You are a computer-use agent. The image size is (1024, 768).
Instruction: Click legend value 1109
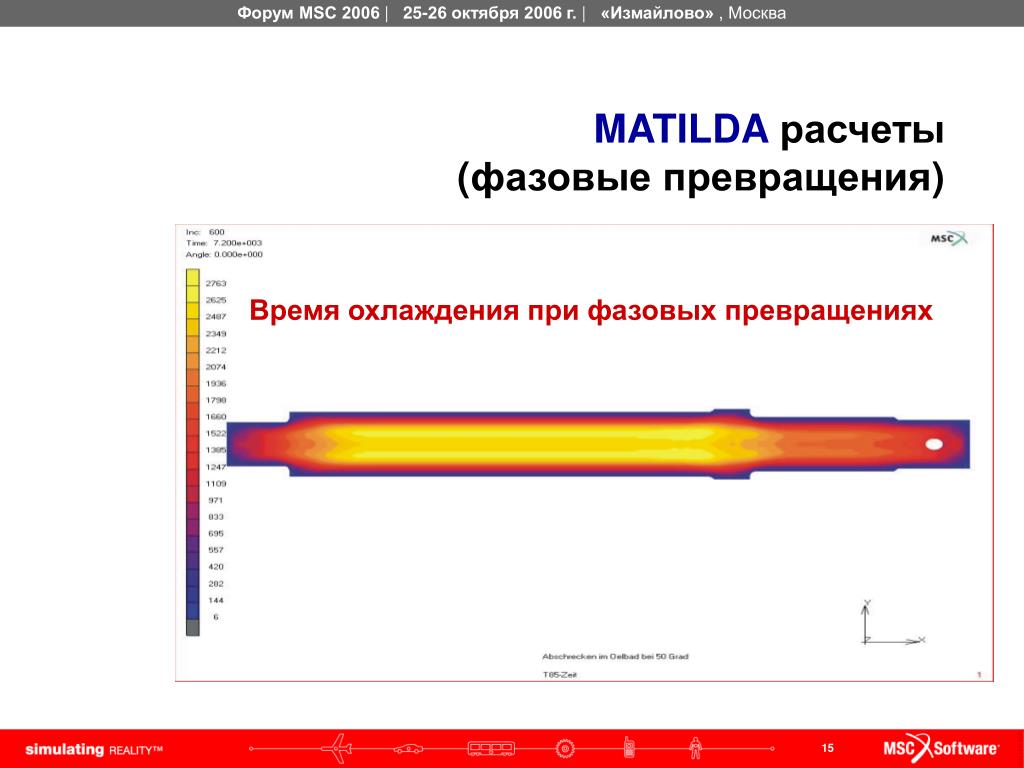point(216,484)
